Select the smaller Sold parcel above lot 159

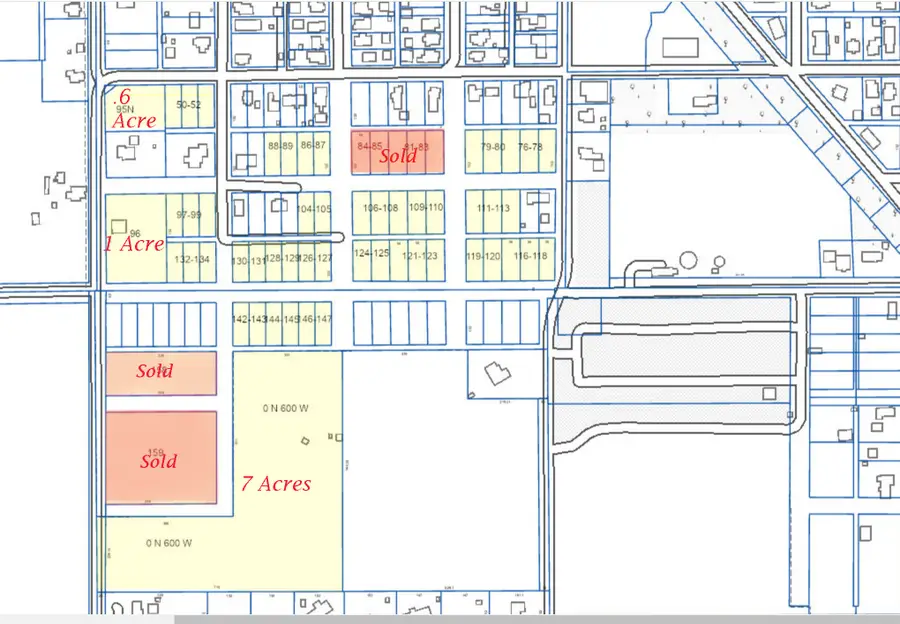click(158, 371)
